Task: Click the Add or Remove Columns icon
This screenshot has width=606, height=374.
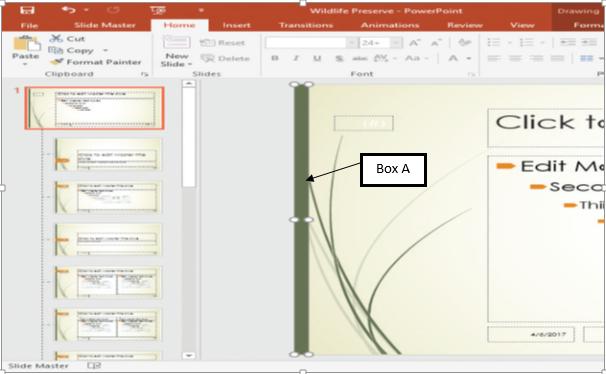Action: (x=587, y=58)
